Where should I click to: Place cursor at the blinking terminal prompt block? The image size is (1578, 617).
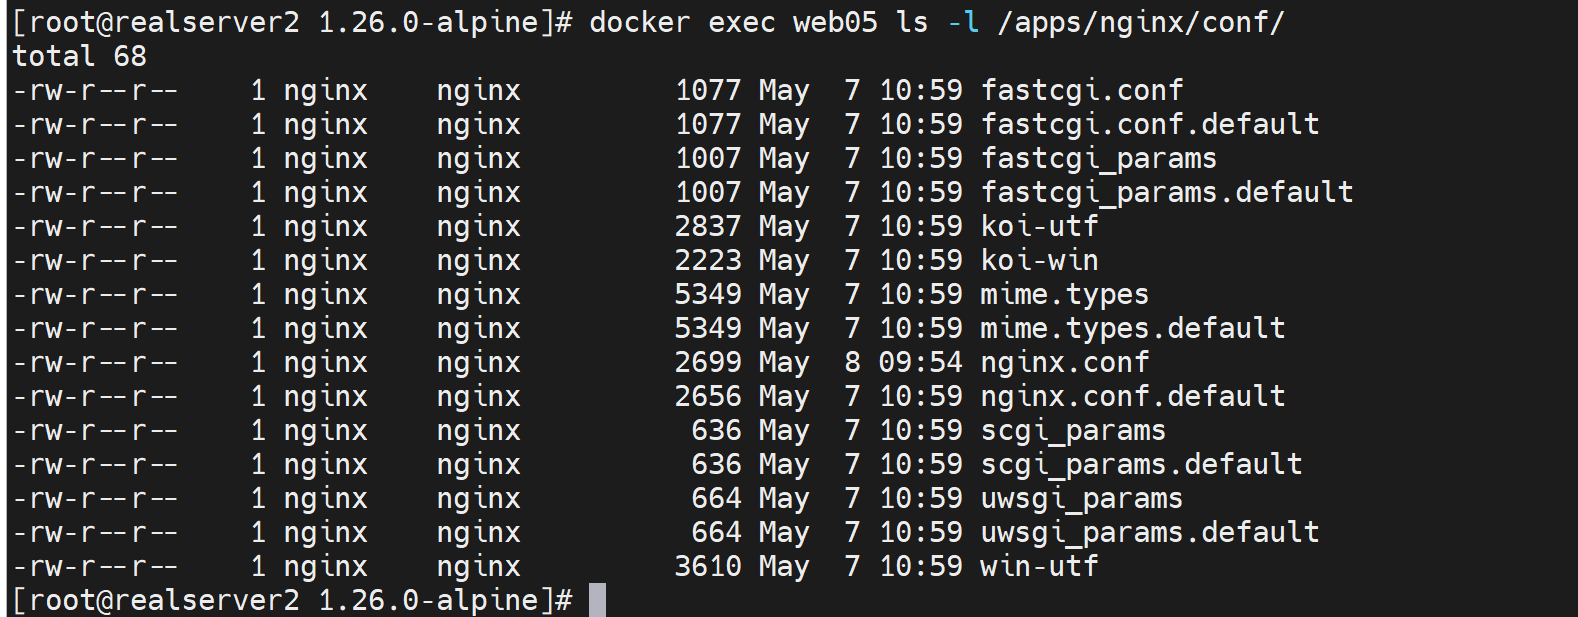(x=597, y=600)
